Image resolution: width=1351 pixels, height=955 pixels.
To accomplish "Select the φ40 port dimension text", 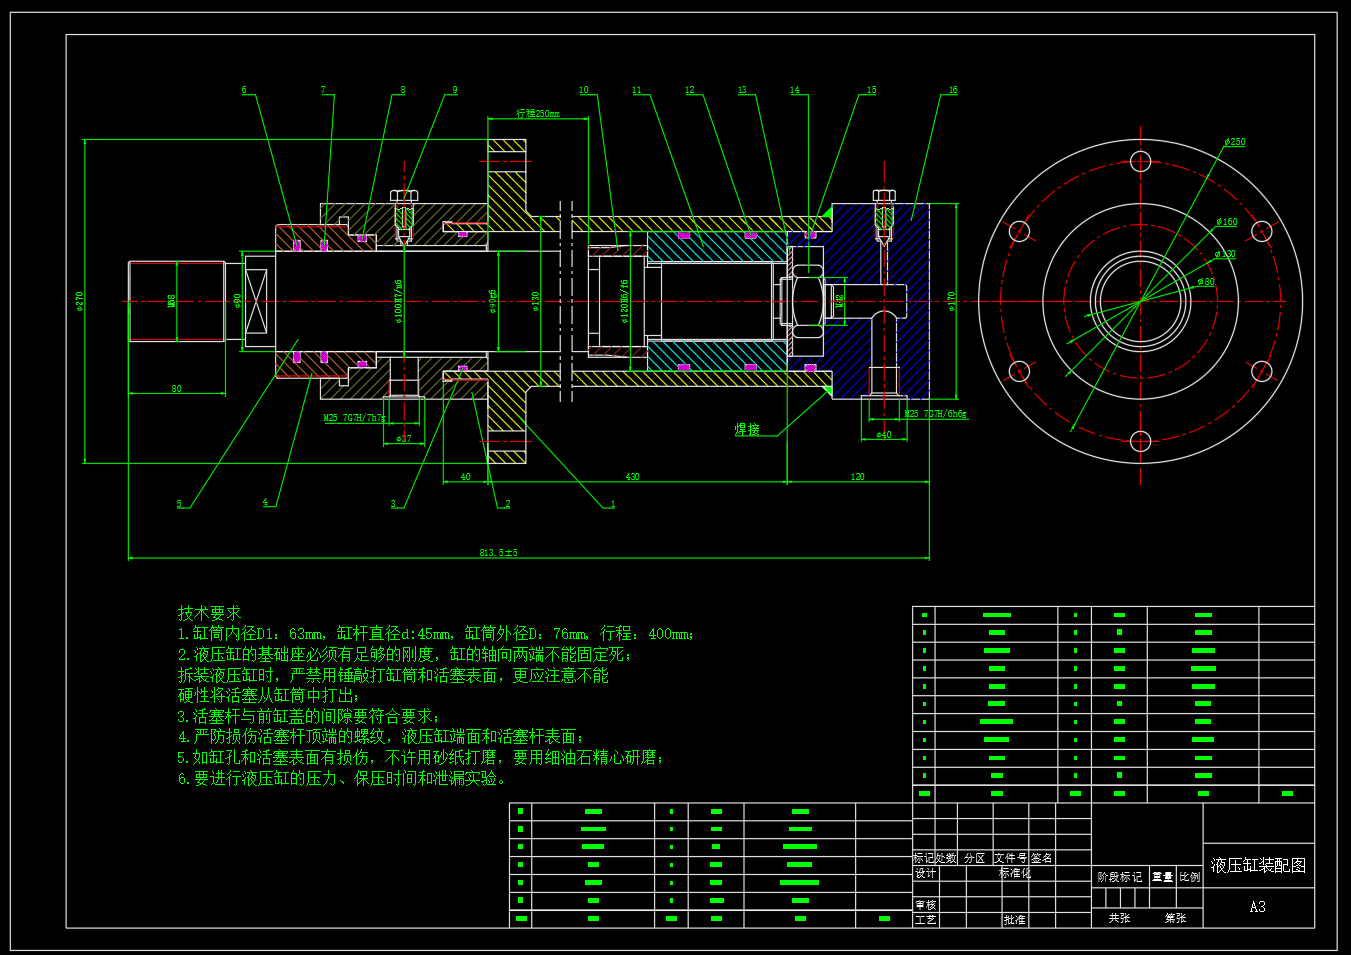I will pos(884,435).
